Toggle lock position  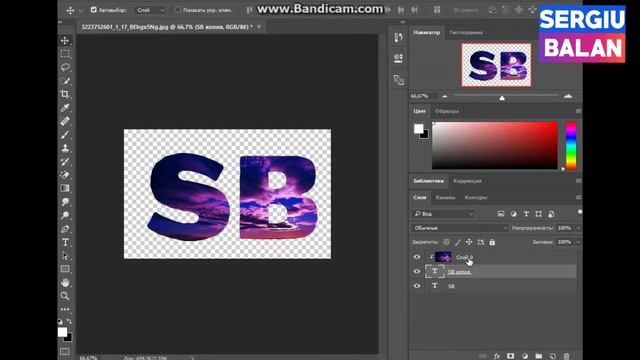[469, 242]
